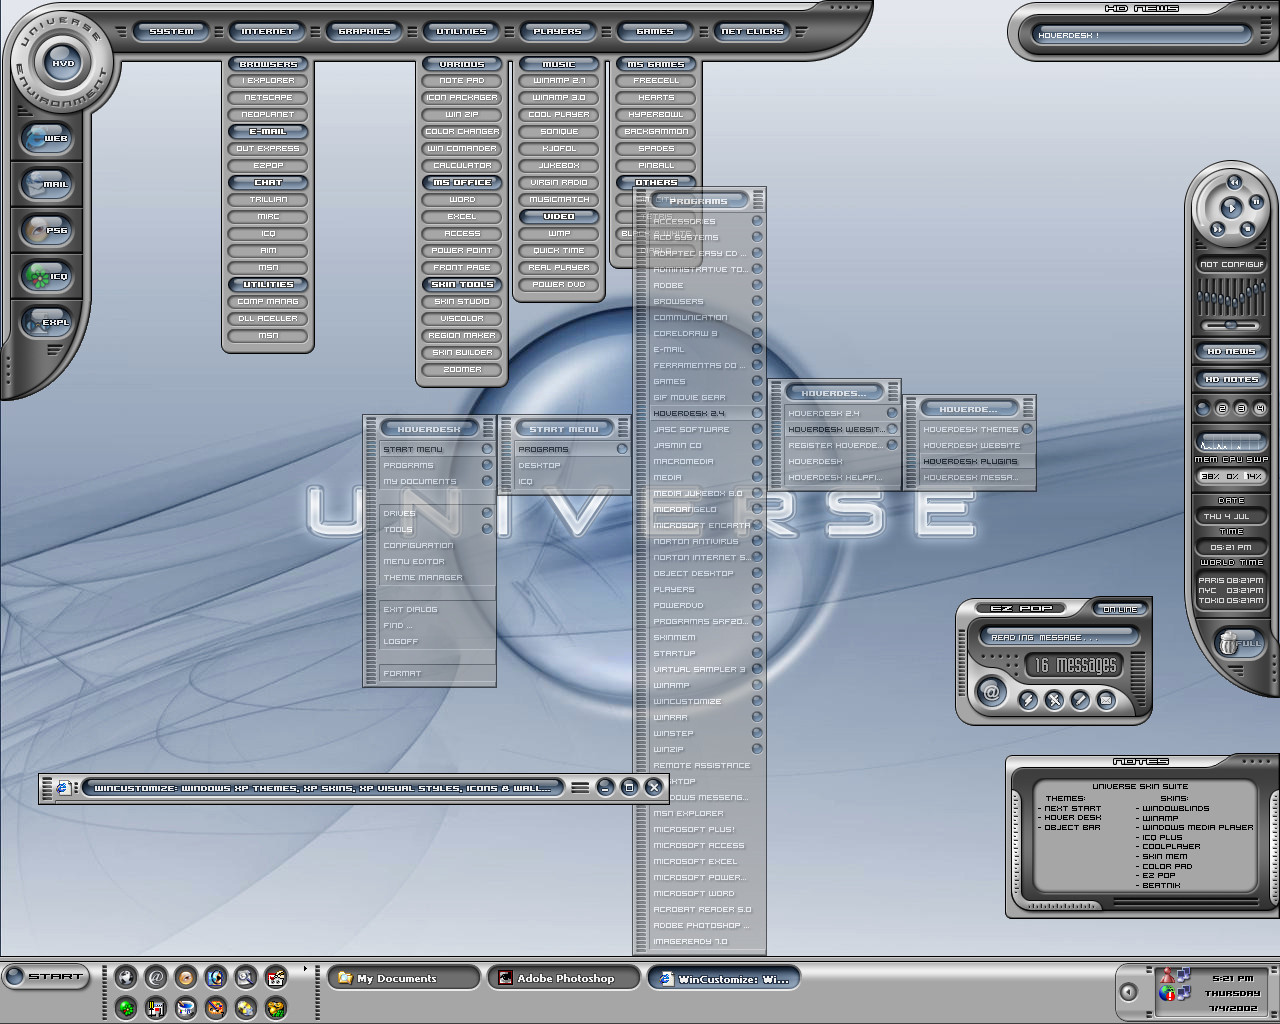The image size is (1280, 1024).
Task: Switch to virtual desktop 4
Action: pyautogui.click(x=1260, y=408)
